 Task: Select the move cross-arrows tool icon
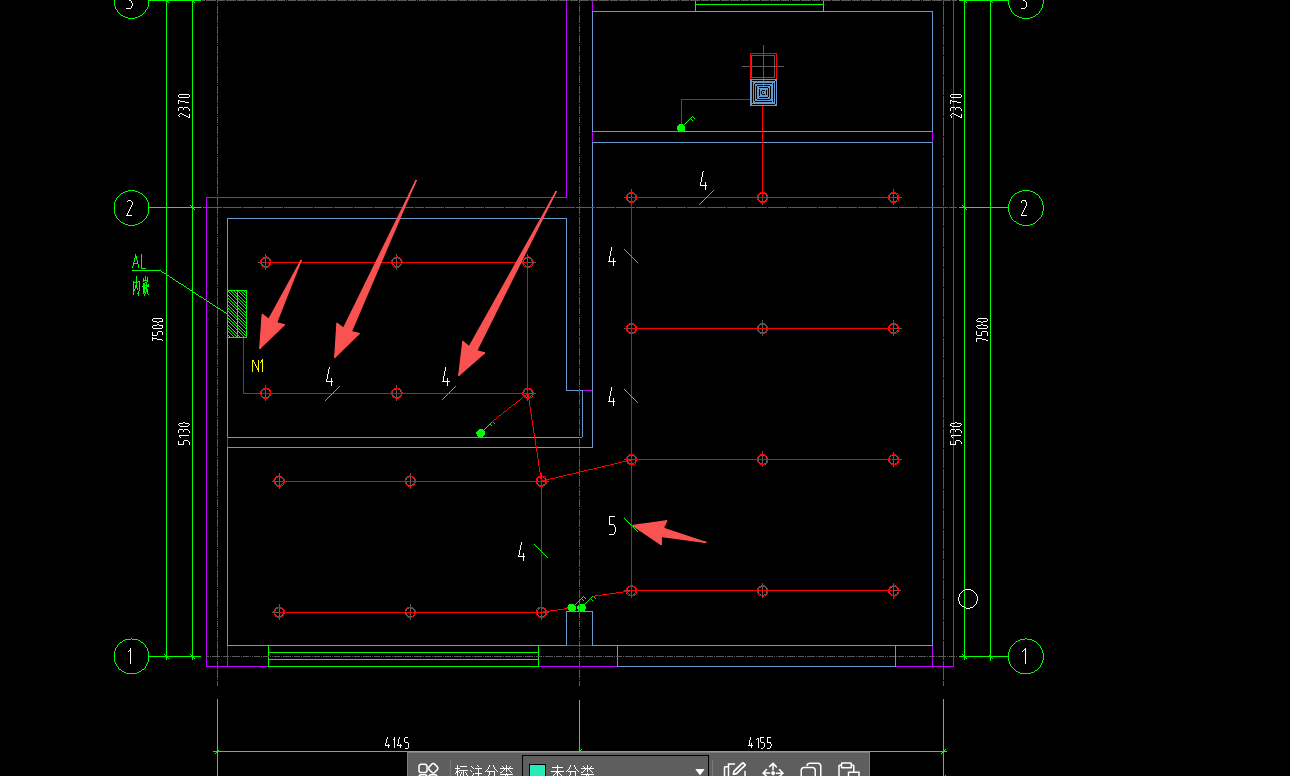coord(773,770)
